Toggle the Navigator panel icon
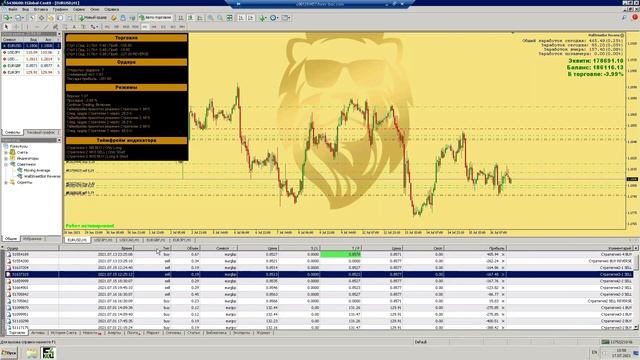 click(51, 18)
